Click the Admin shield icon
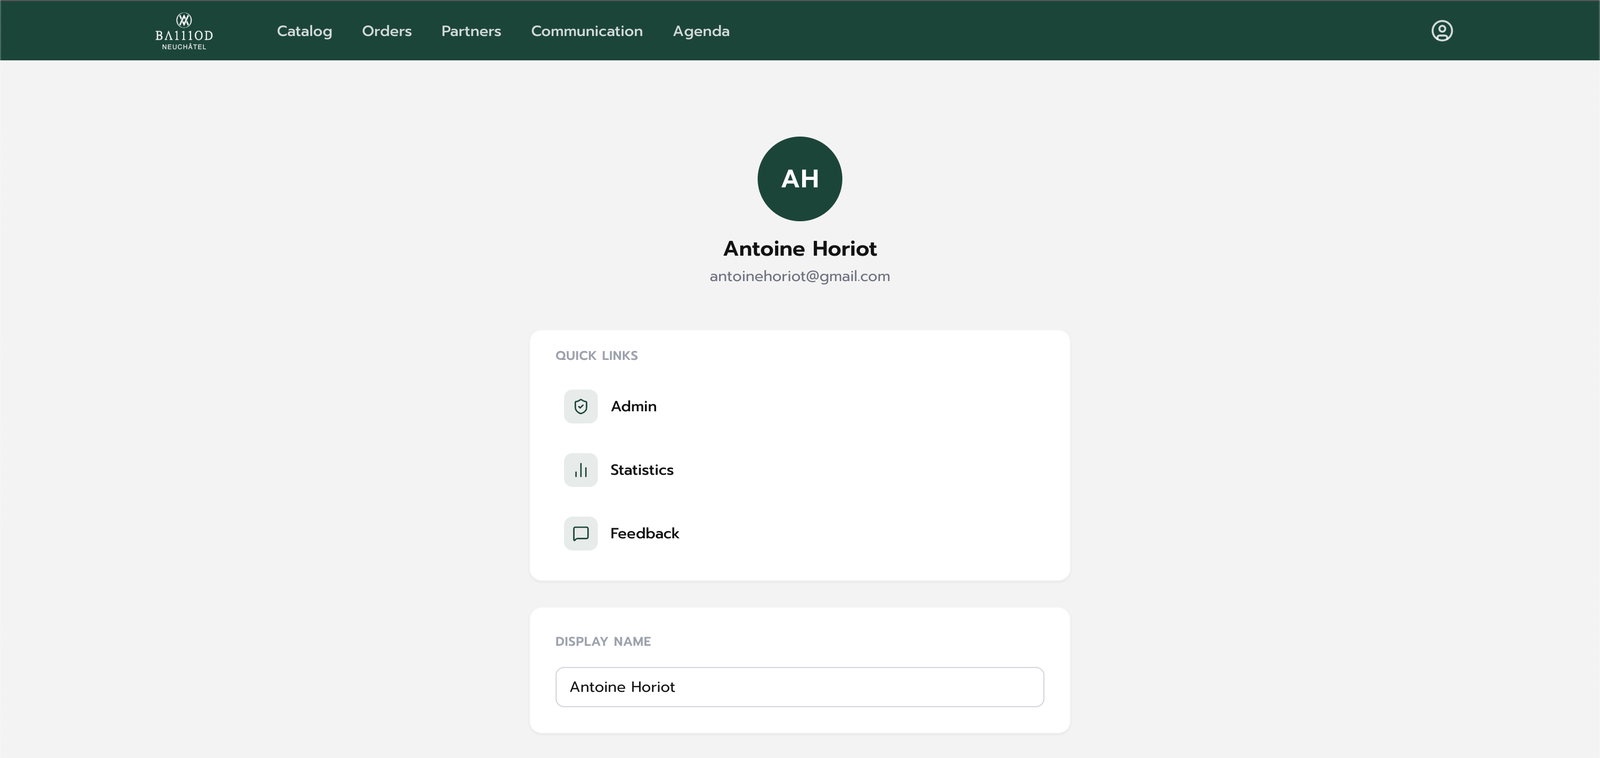The width and height of the screenshot is (1600, 758). (581, 407)
